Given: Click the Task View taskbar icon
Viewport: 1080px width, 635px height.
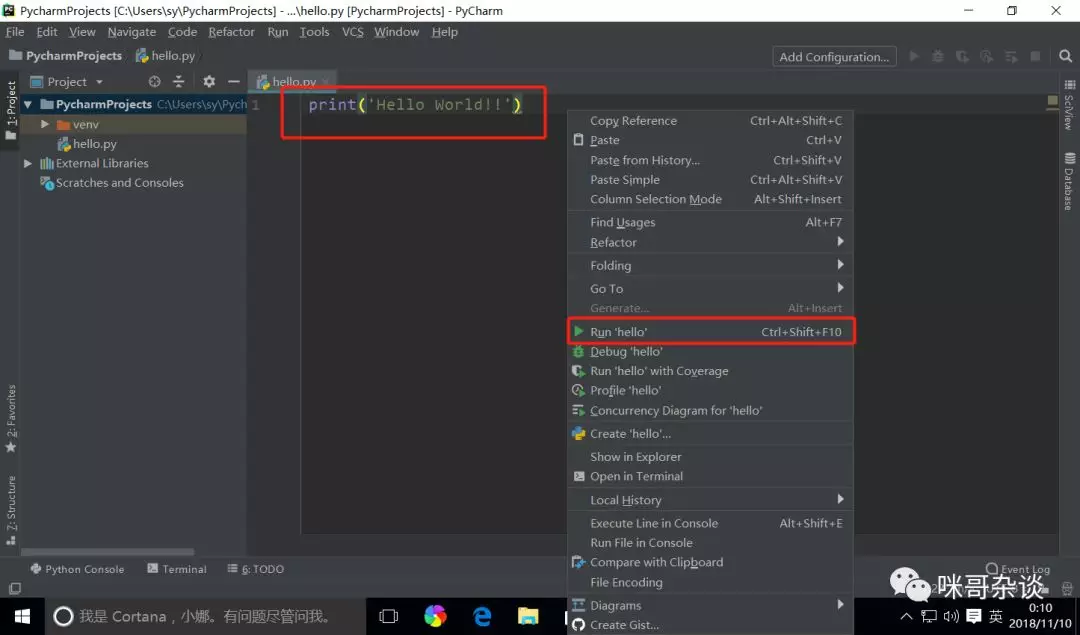Looking at the screenshot, I should (x=388, y=616).
